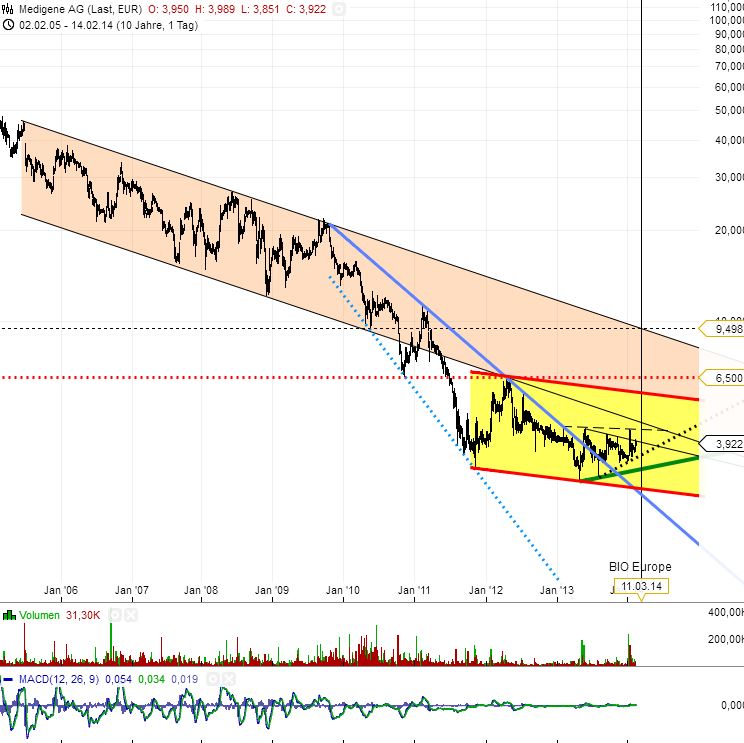Click the low price value L: 3,851
This screenshot has width=744, height=743.
pyautogui.click(x=260, y=9)
